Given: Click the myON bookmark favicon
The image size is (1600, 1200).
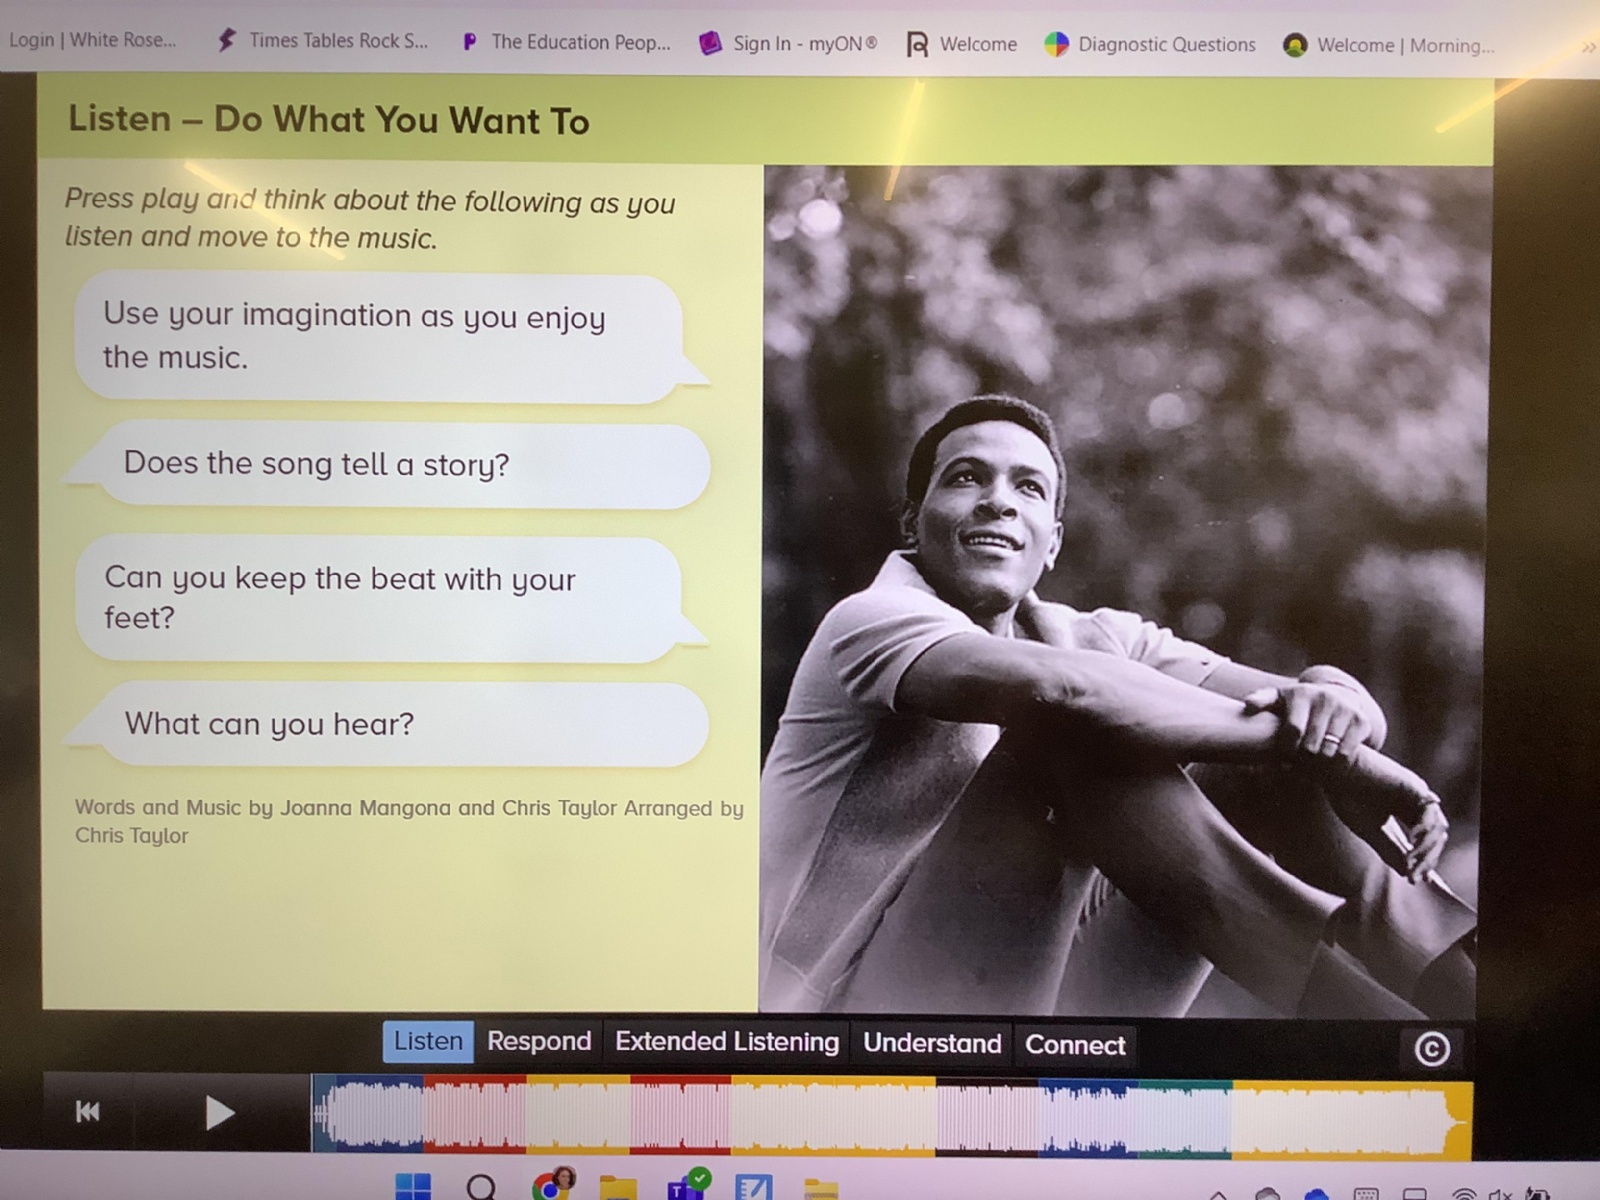Looking at the screenshot, I should (x=710, y=43).
